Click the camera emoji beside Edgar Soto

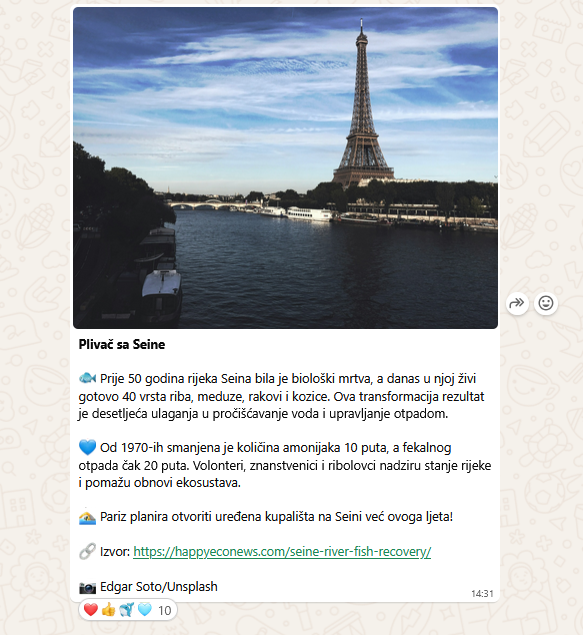click(87, 587)
